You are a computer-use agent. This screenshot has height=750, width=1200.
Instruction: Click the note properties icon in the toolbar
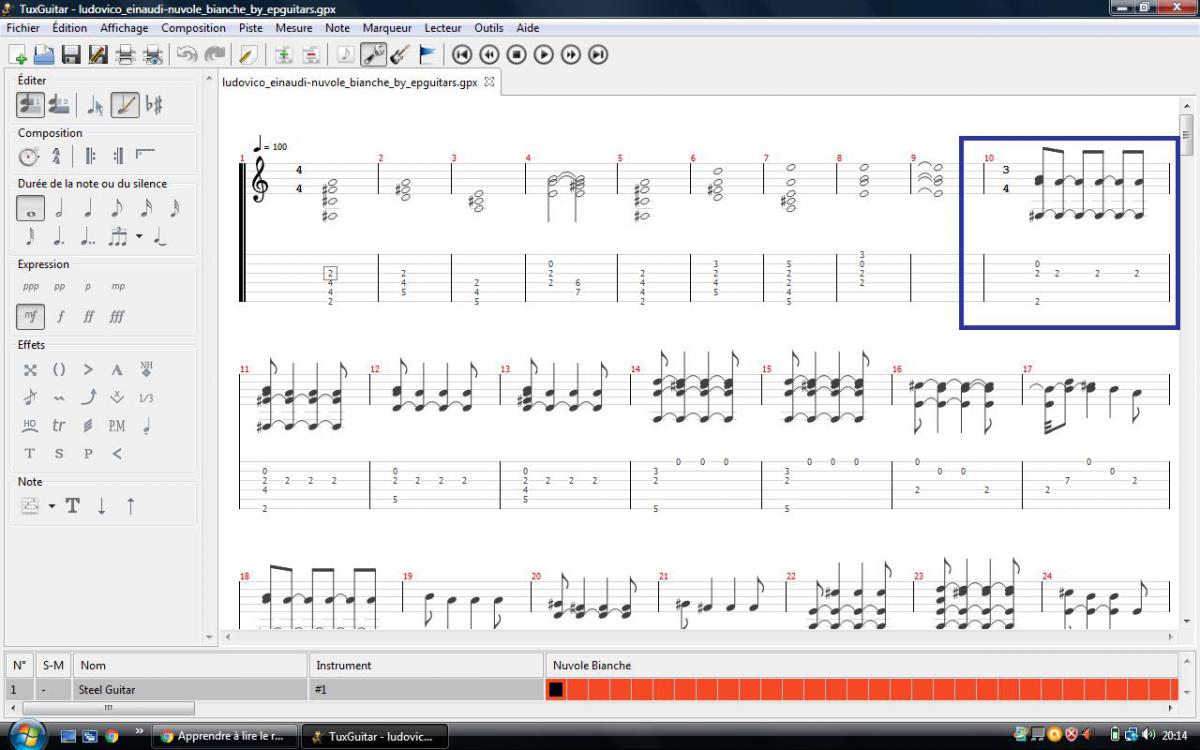click(x=345, y=55)
